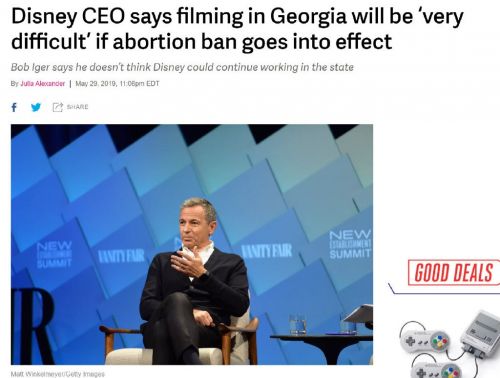500x378 pixels.
Task: Open the SHARE text link
Action: pyautogui.click(x=77, y=107)
